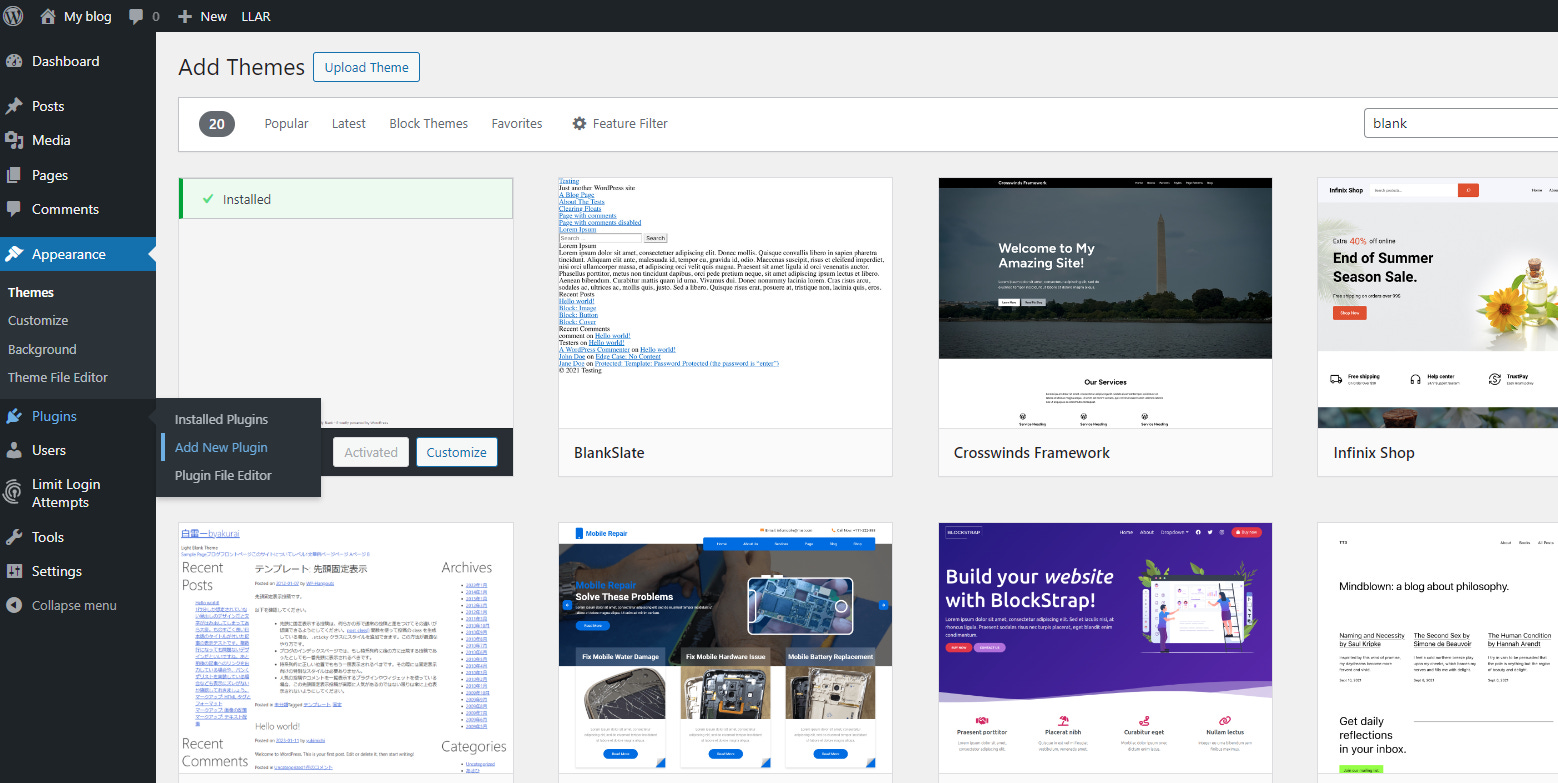This screenshot has width=1558, height=783.
Task: Open the BlockStrap theme thumbnail
Action: tap(1105, 648)
